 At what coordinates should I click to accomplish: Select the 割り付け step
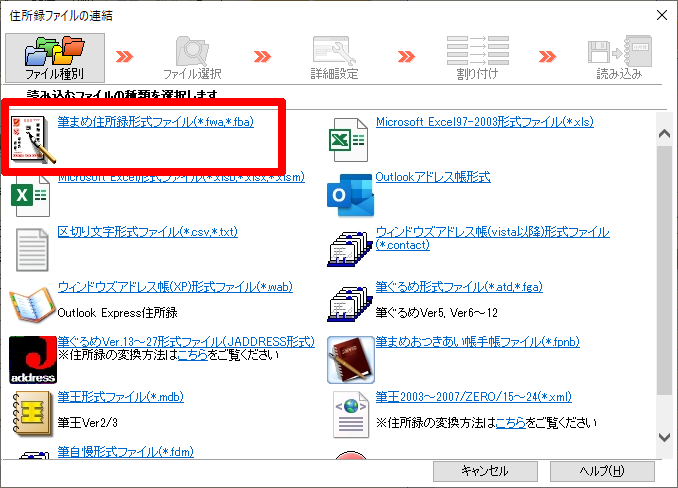[477, 58]
